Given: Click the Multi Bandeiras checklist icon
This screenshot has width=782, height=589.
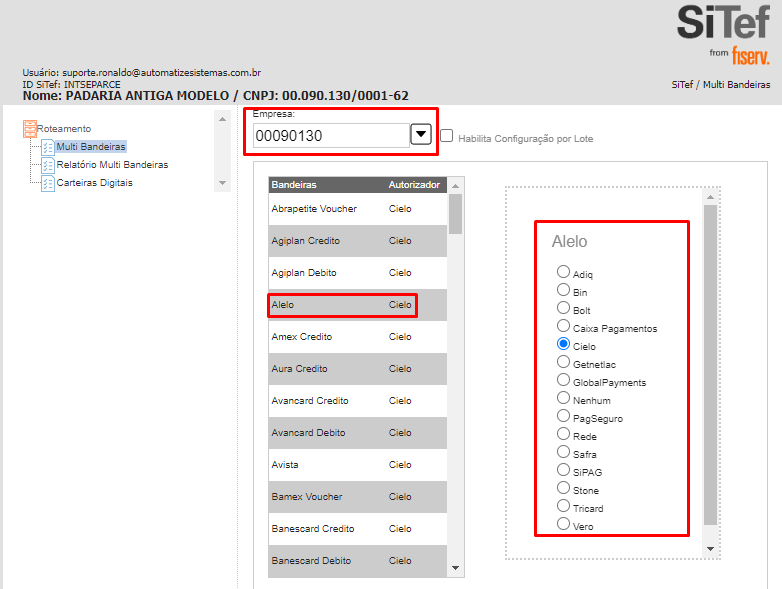Looking at the screenshot, I should [48, 147].
